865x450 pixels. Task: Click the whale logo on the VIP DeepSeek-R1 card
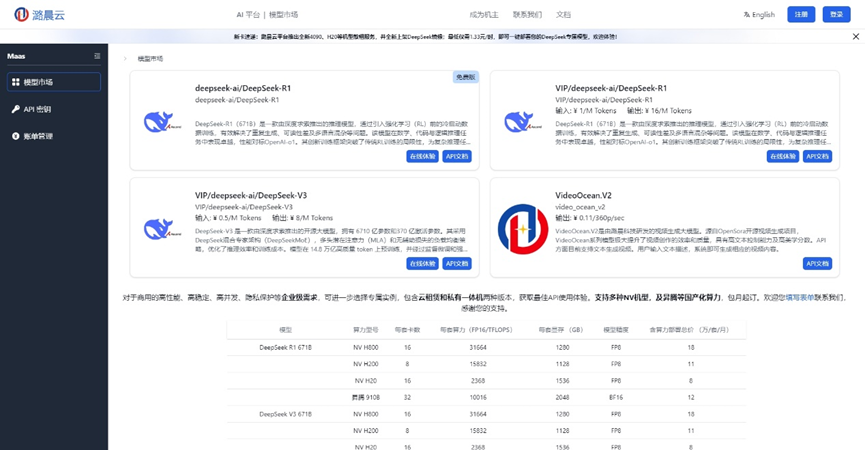click(522, 121)
